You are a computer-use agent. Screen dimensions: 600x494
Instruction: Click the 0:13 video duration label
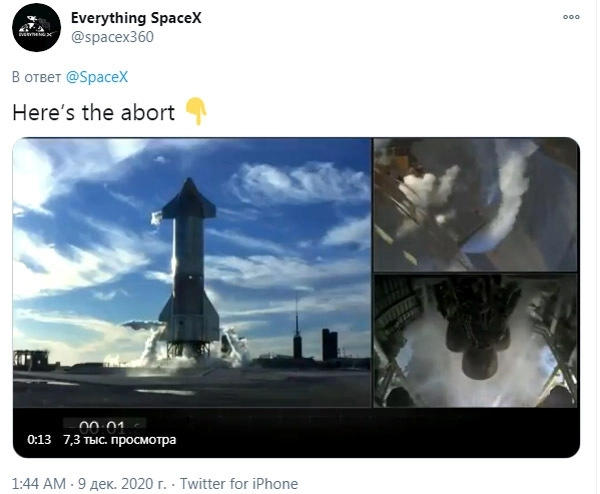click(x=39, y=439)
